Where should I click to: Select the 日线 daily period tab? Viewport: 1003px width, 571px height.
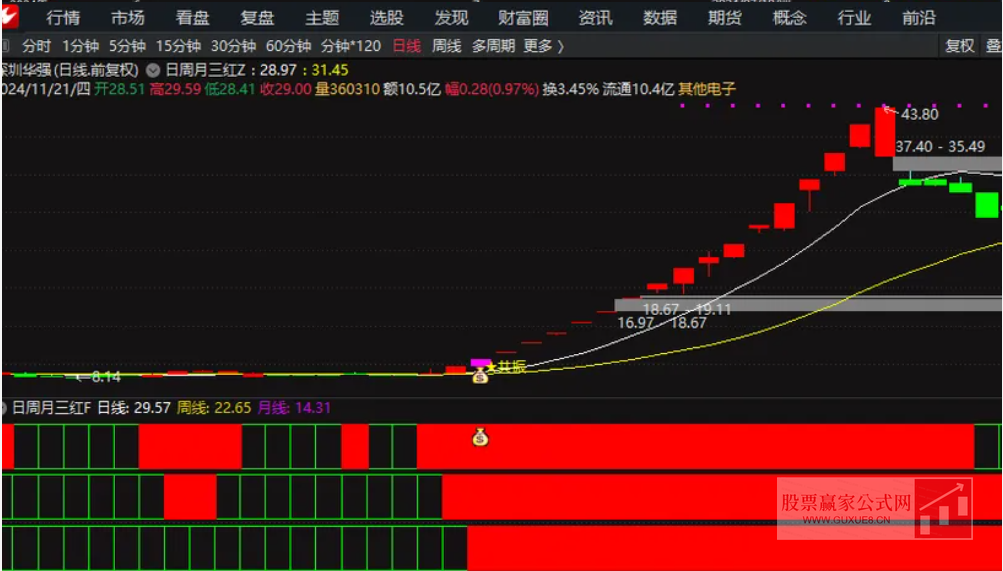point(407,46)
